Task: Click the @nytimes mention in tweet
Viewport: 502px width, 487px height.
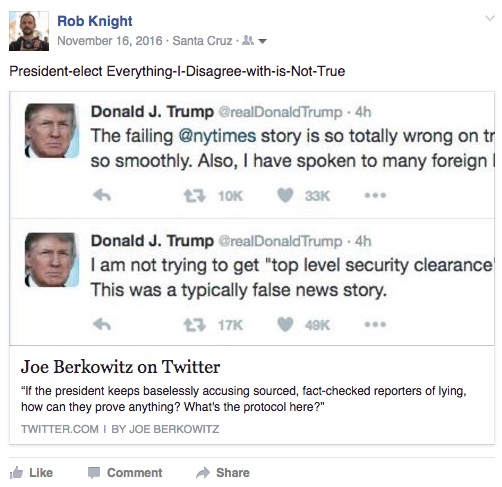Action: [x=217, y=136]
